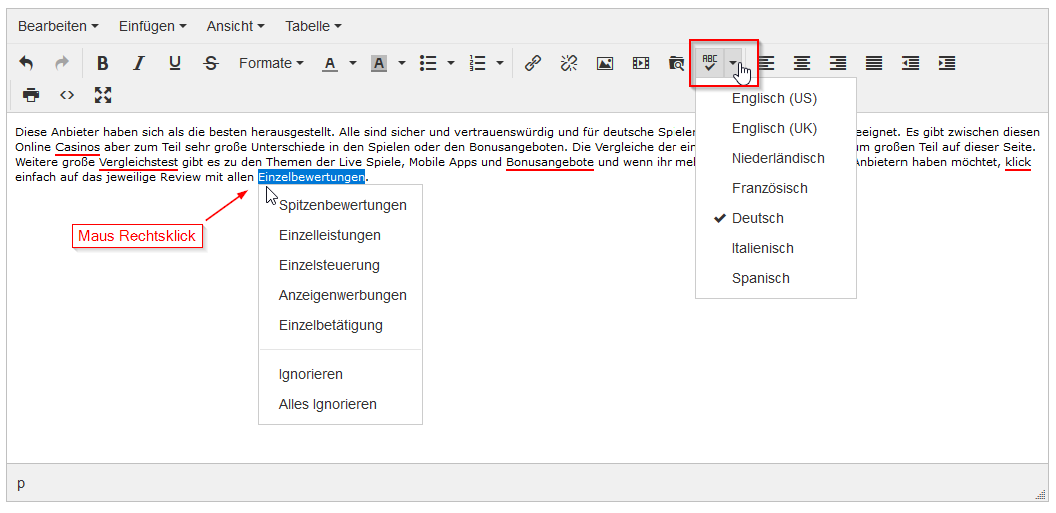
Task: Open the Einfügen menu
Action: point(153,26)
